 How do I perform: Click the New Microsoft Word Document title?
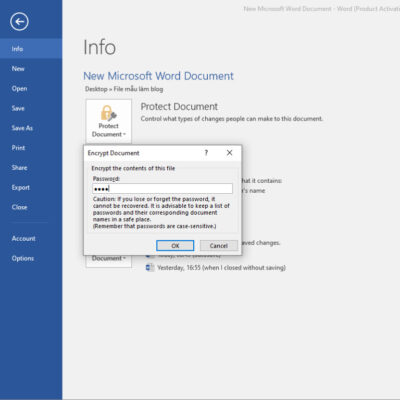pyautogui.click(x=158, y=76)
